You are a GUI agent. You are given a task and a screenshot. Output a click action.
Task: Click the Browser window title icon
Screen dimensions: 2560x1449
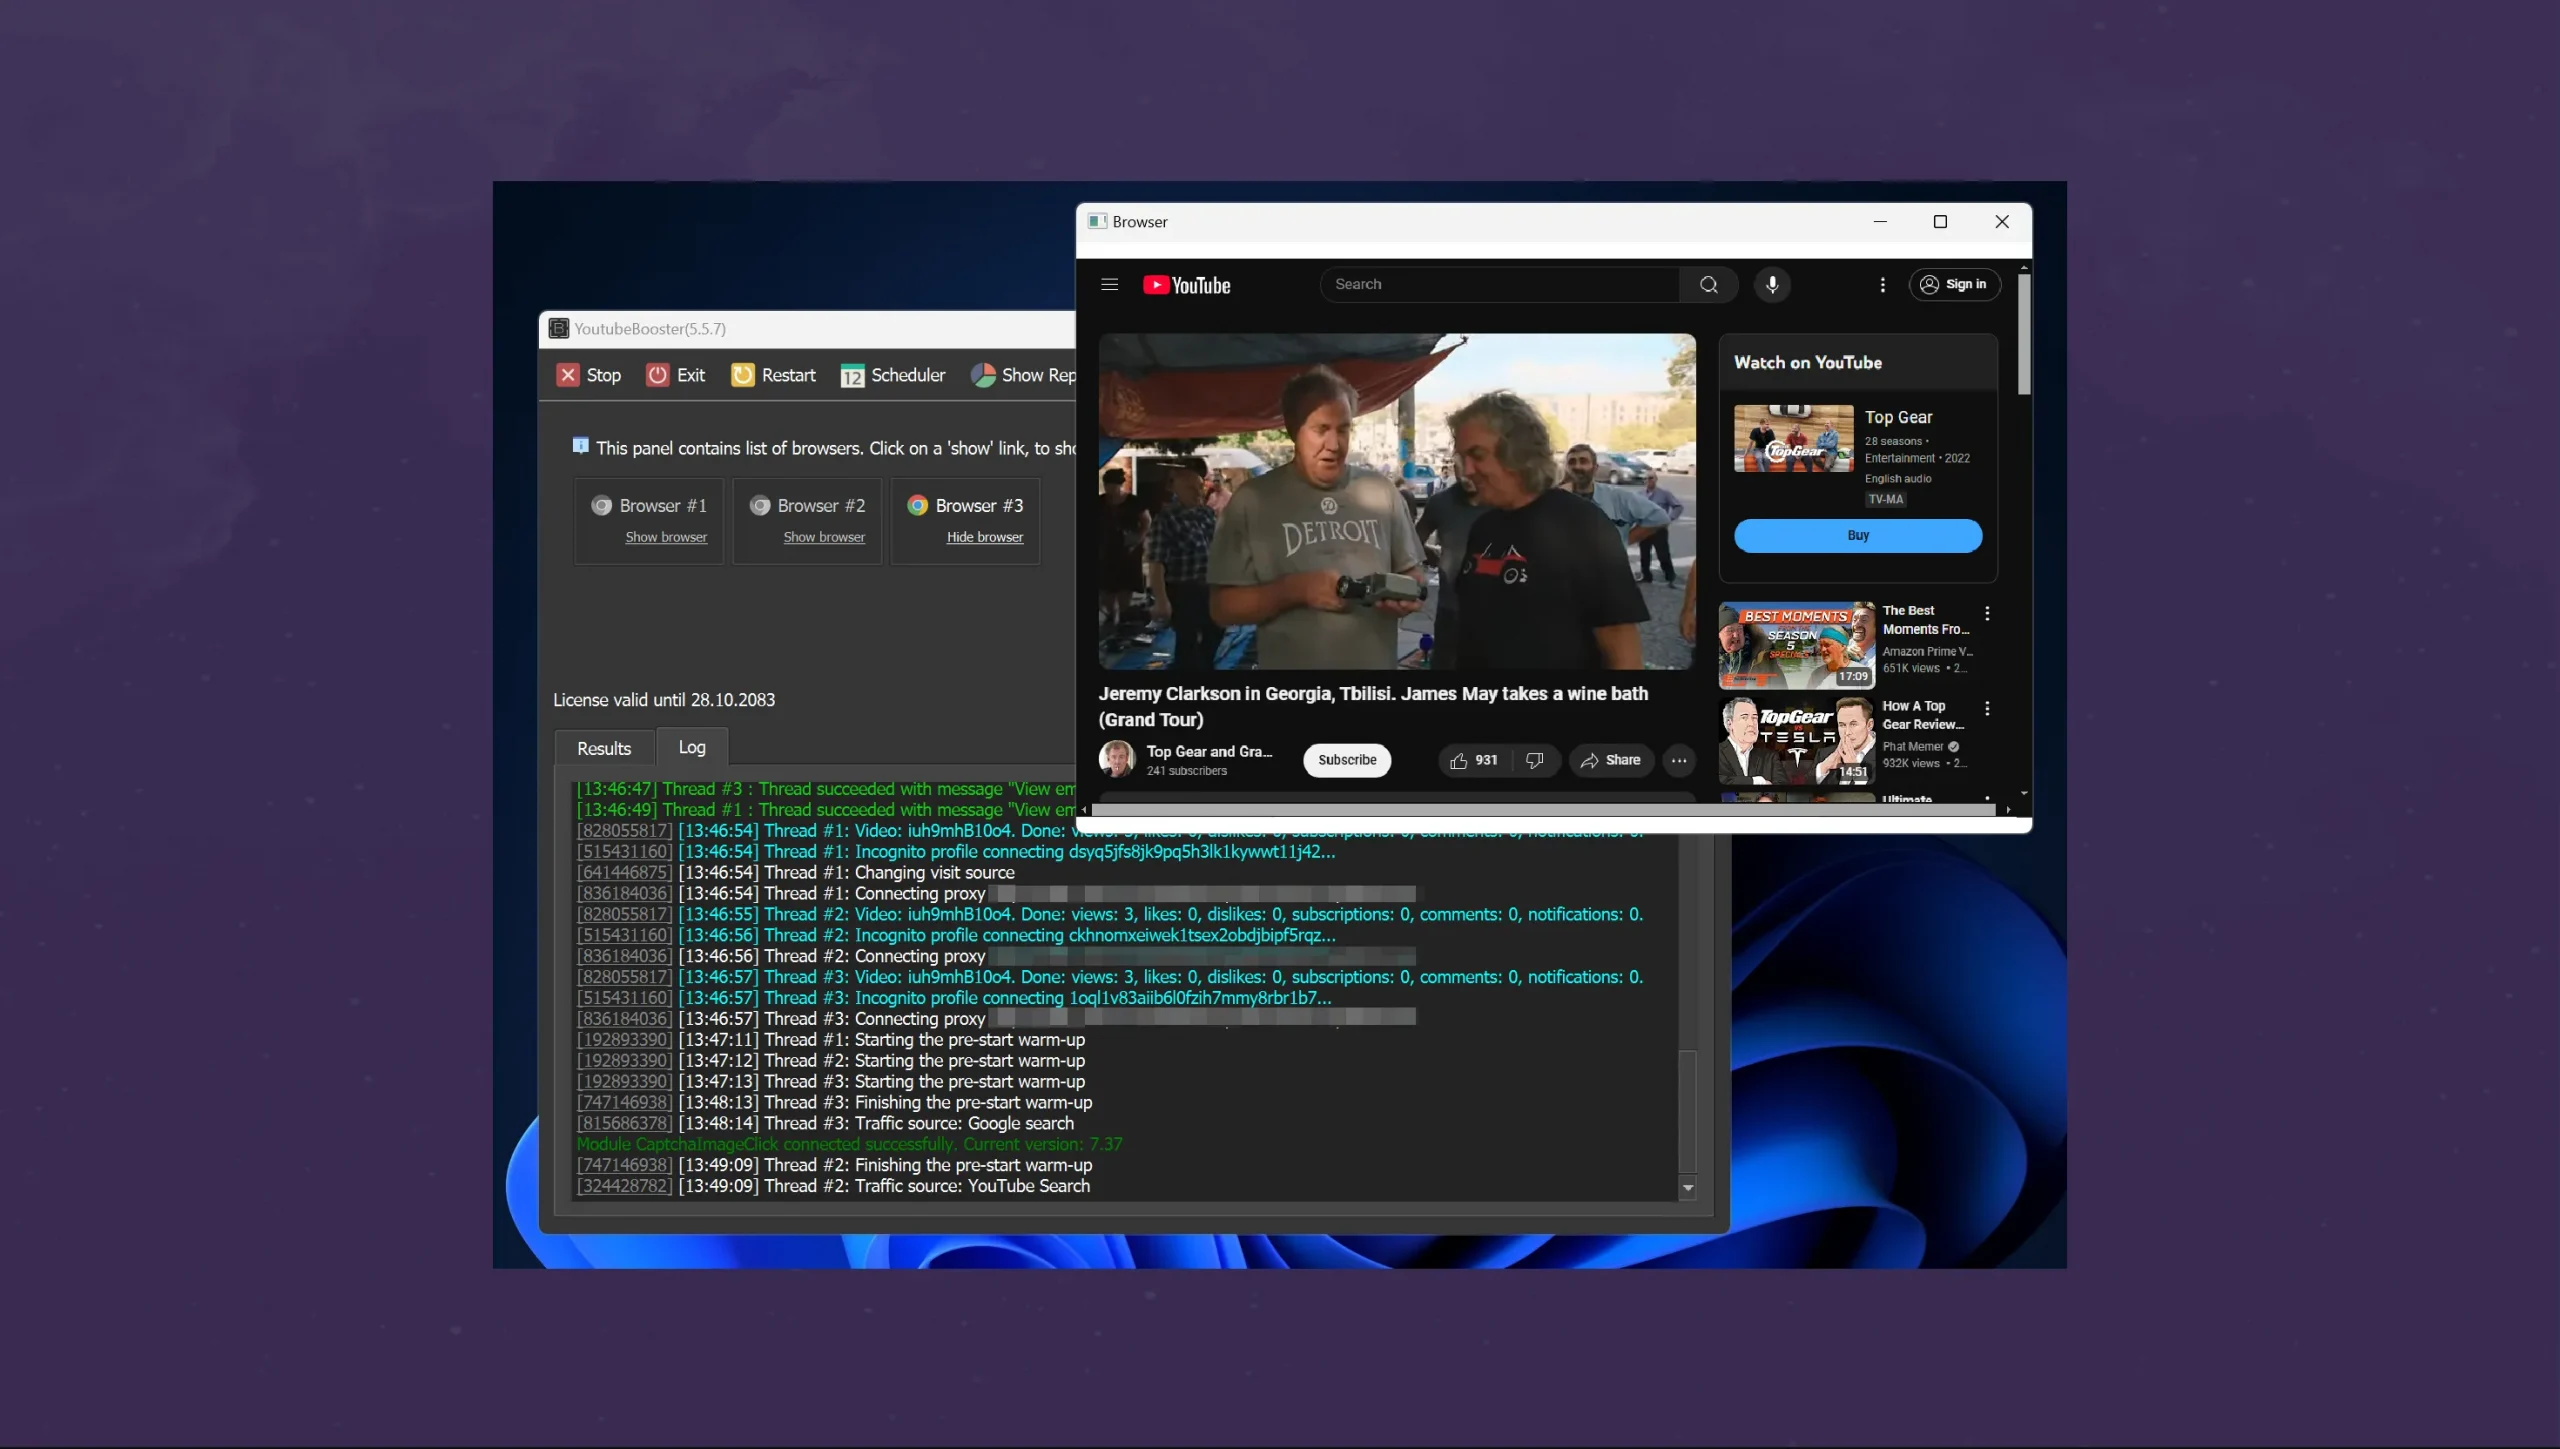(x=1097, y=221)
